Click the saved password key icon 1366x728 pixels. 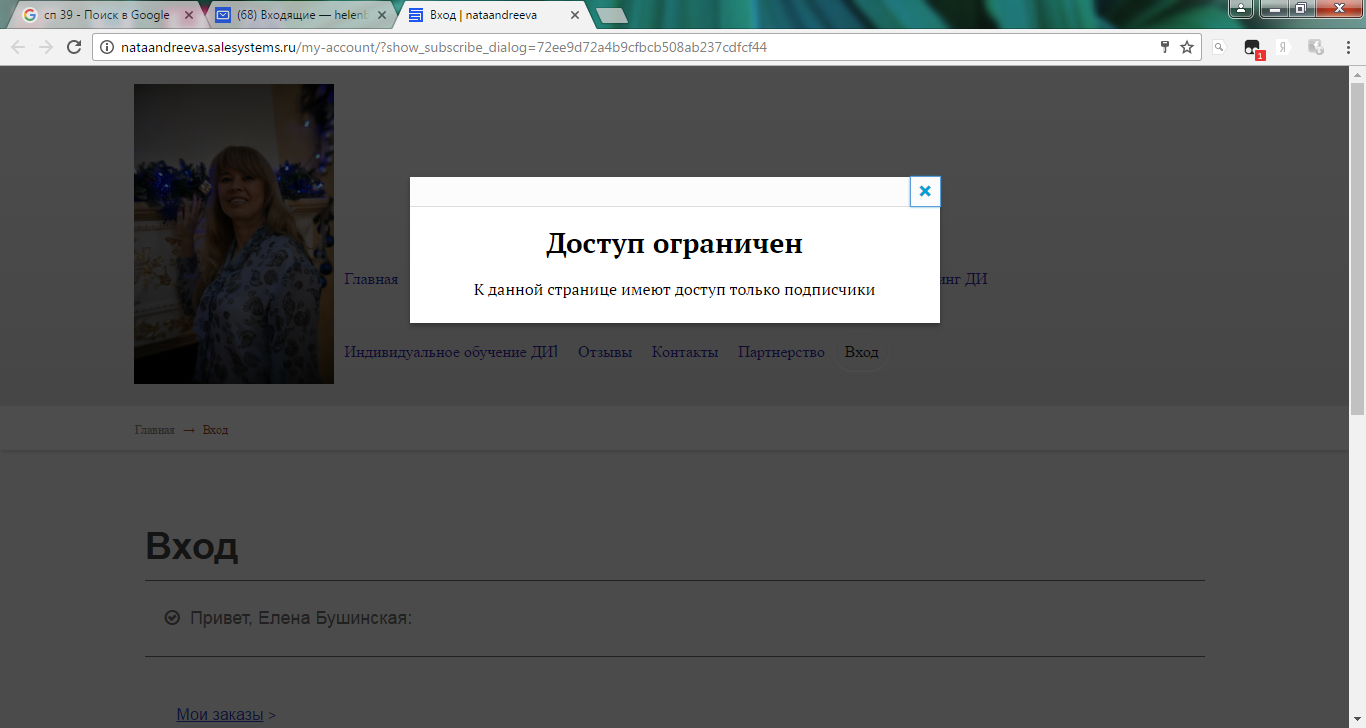[1164, 47]
